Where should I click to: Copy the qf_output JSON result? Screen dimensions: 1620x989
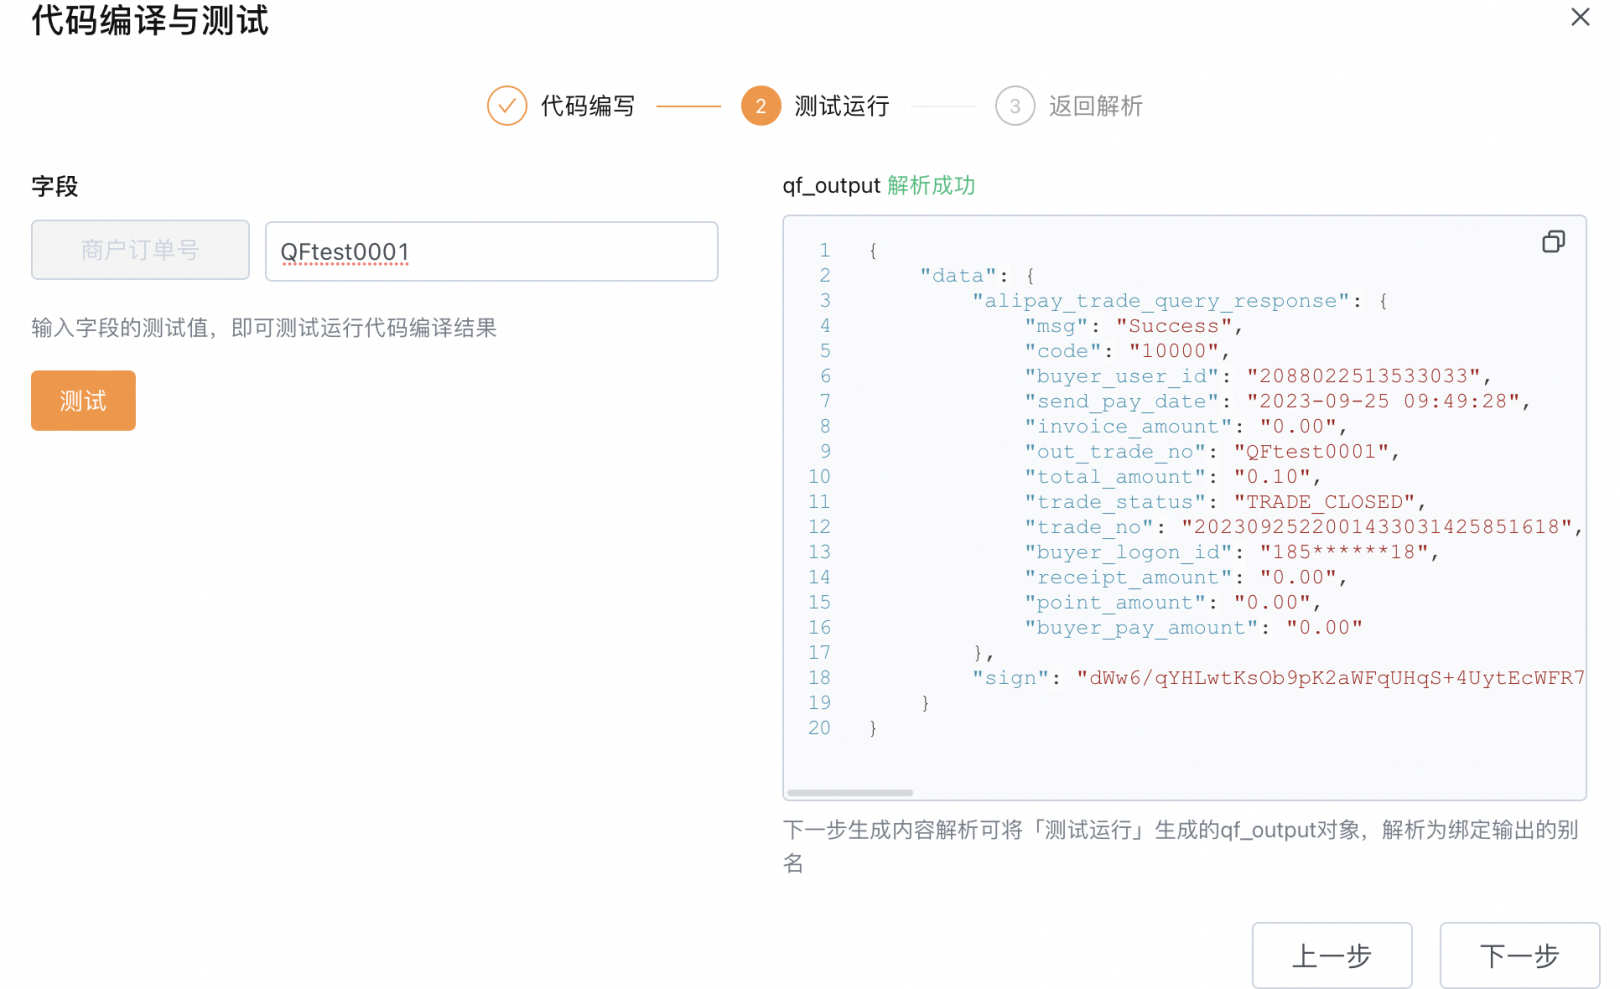(x=1552, y=242)
